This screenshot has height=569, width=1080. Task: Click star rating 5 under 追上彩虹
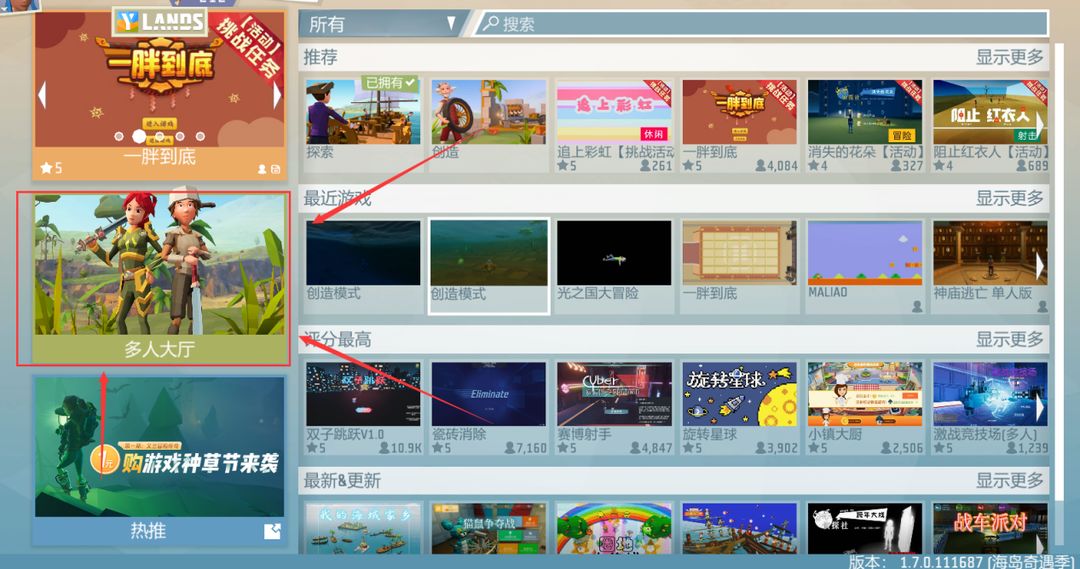(x=567, y=165)
